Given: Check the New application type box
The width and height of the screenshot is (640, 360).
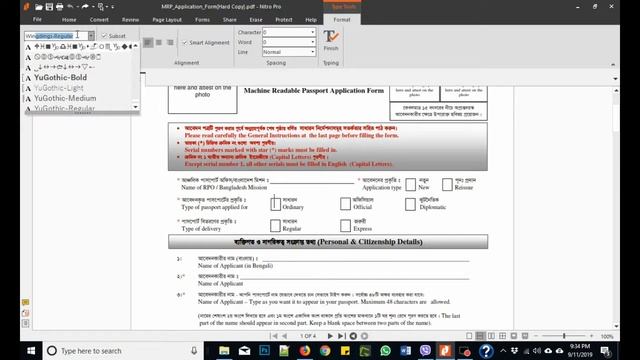Looking at the screenshot, I should [411, 184].
